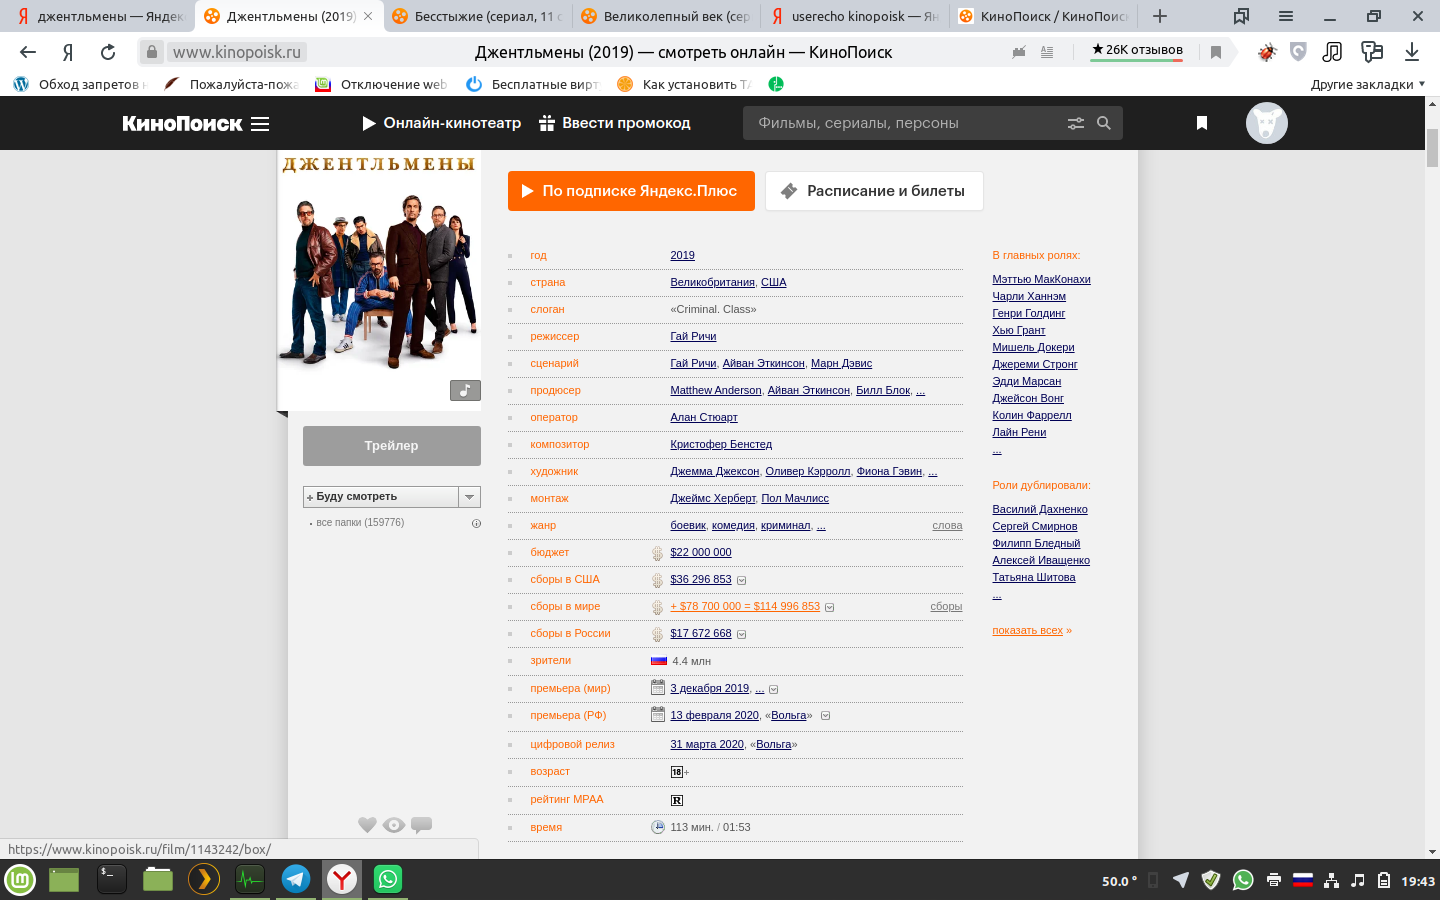Click the ladybug extension icon

[x=1267, y=52]
